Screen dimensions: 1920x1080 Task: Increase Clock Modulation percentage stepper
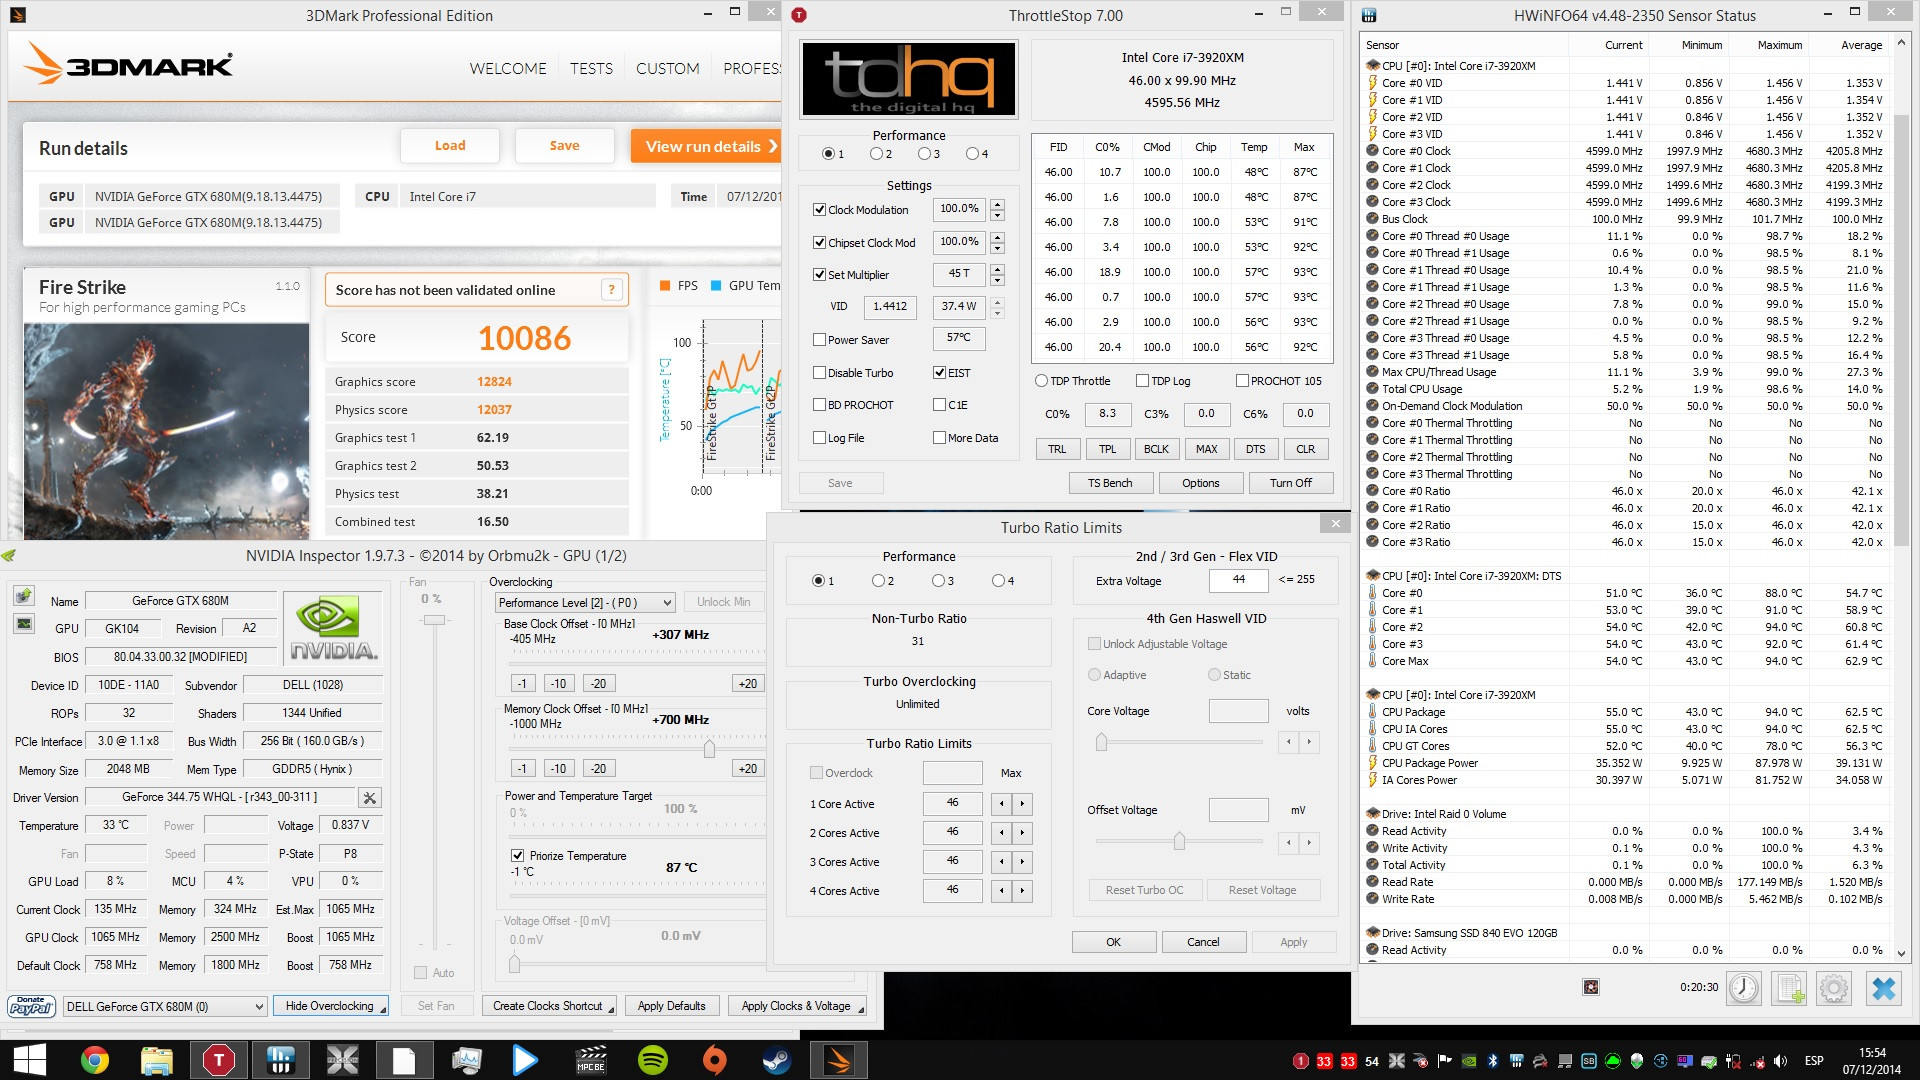[x=997, y=204]
